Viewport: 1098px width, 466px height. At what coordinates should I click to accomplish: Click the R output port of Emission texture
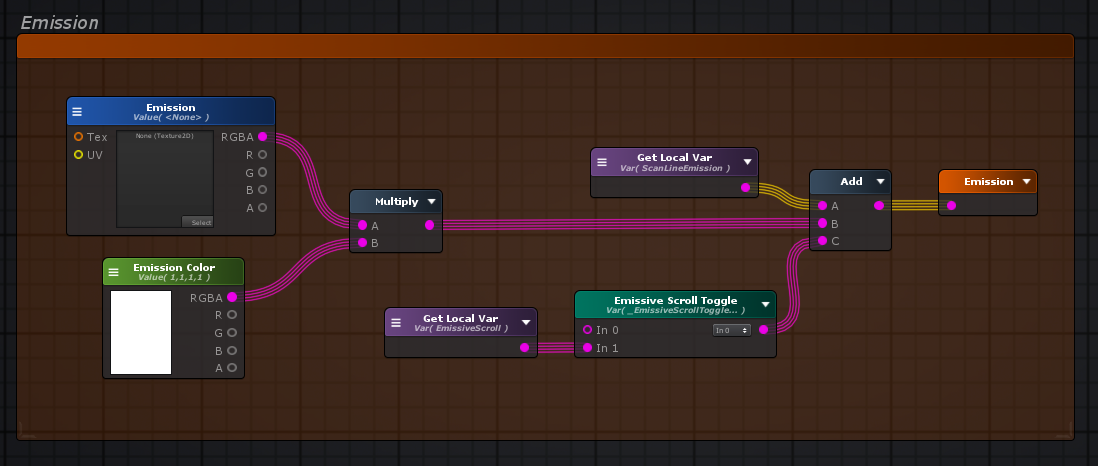[263, 154]
